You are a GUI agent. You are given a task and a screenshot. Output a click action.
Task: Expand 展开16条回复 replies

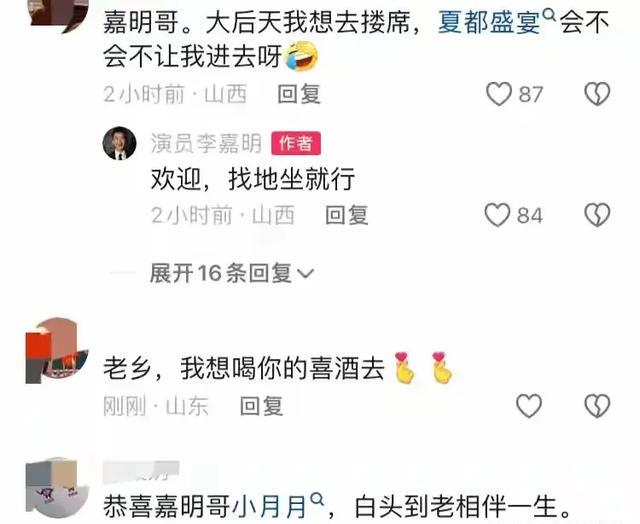point(231,273)
